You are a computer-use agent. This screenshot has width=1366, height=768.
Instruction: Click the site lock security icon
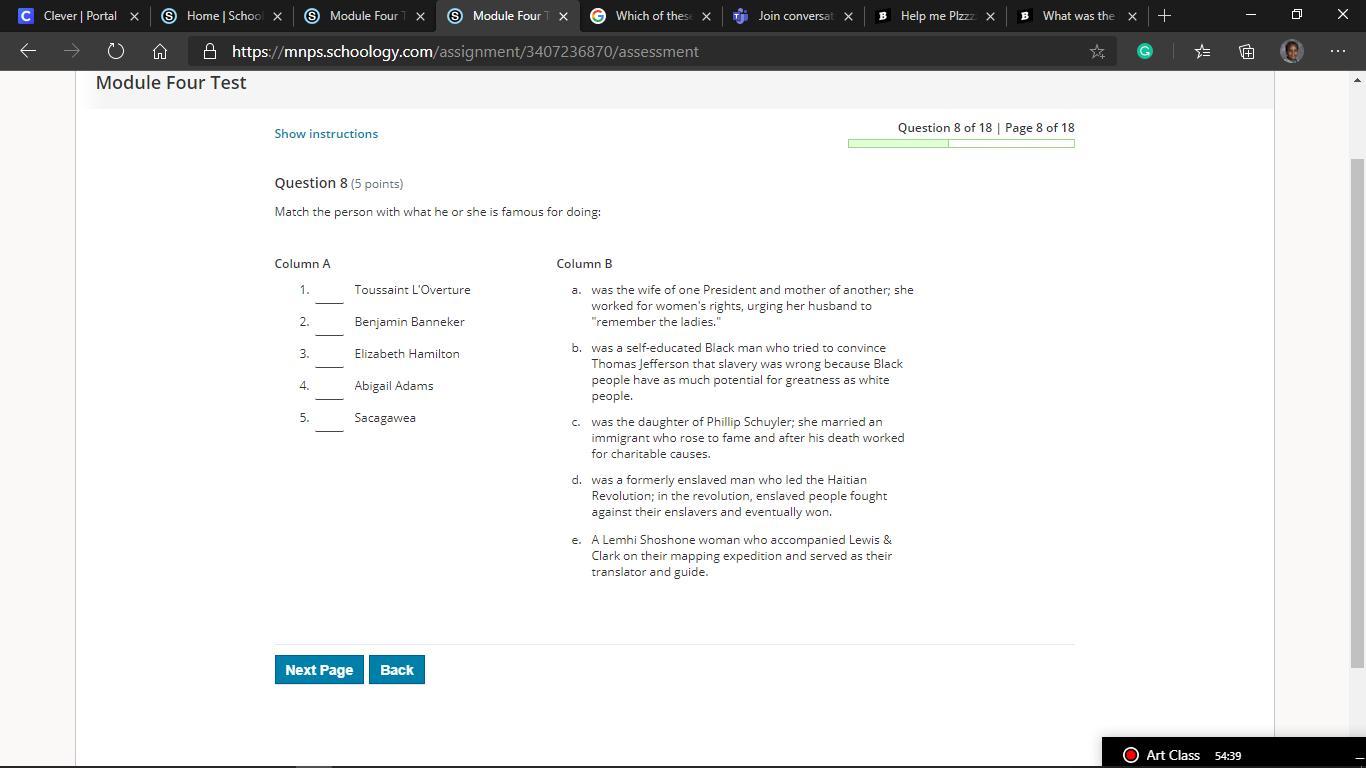(x=210, y=51)
